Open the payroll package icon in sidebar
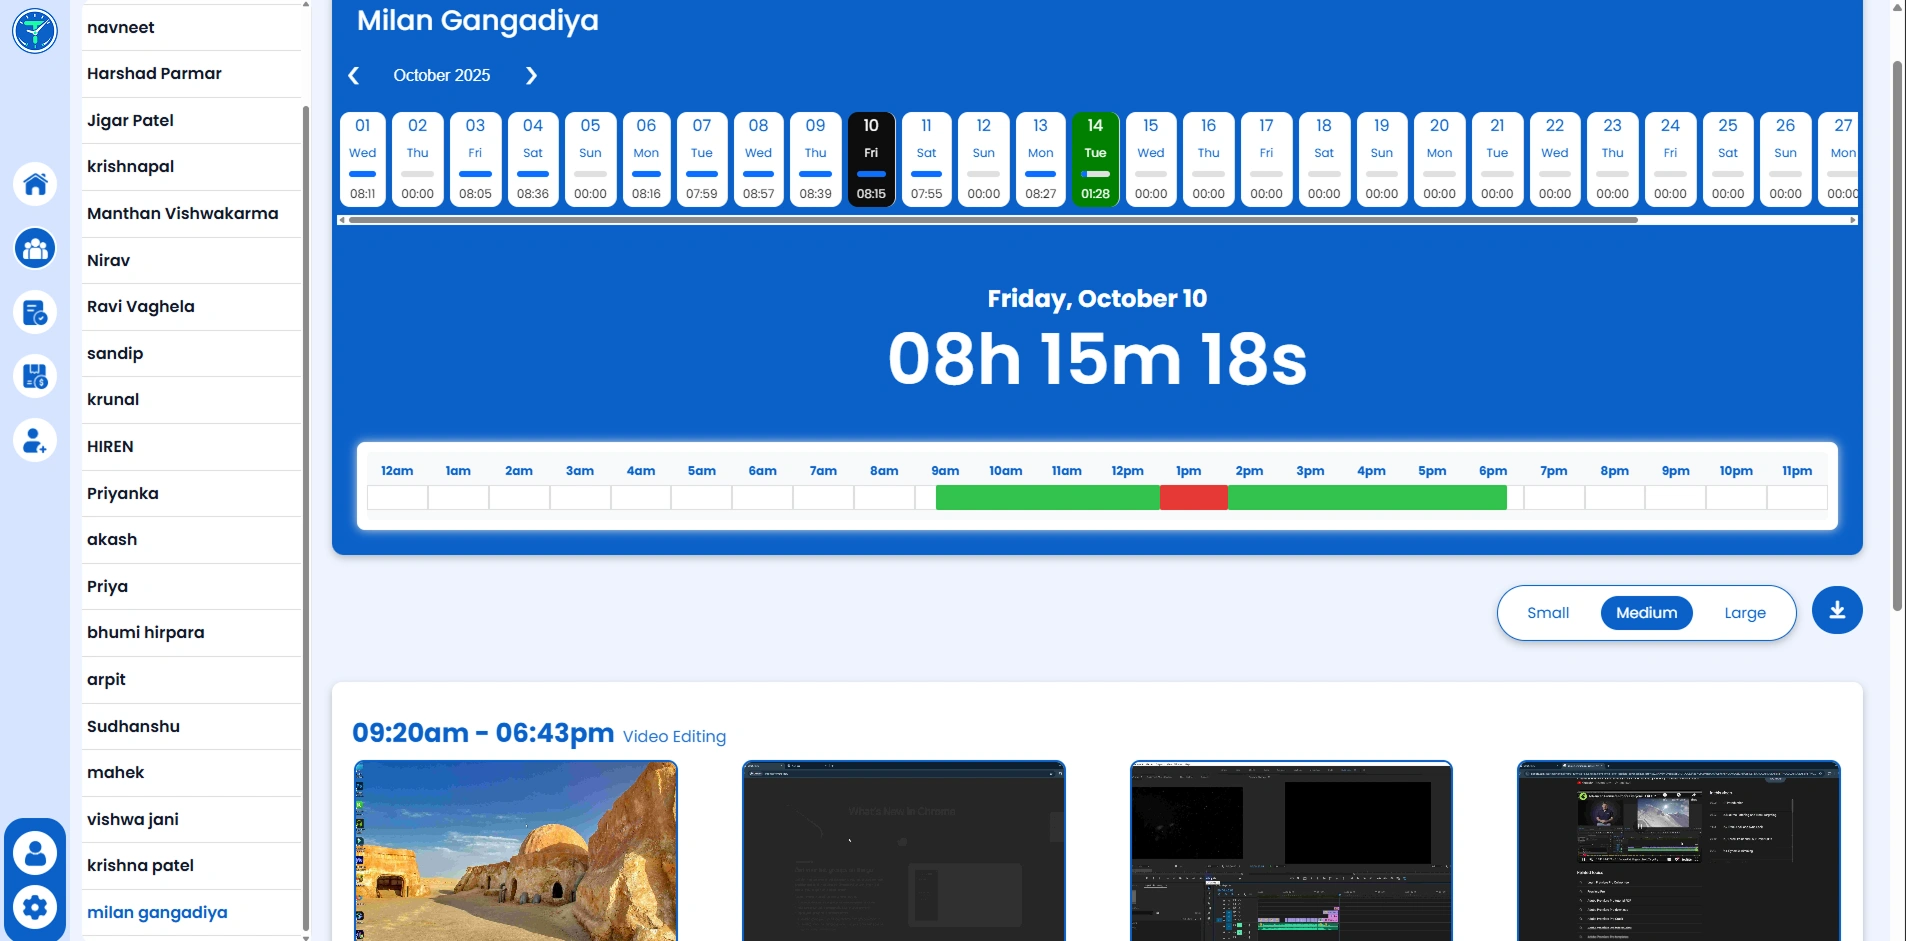The image size is (1906, 941). click(35, 376)
